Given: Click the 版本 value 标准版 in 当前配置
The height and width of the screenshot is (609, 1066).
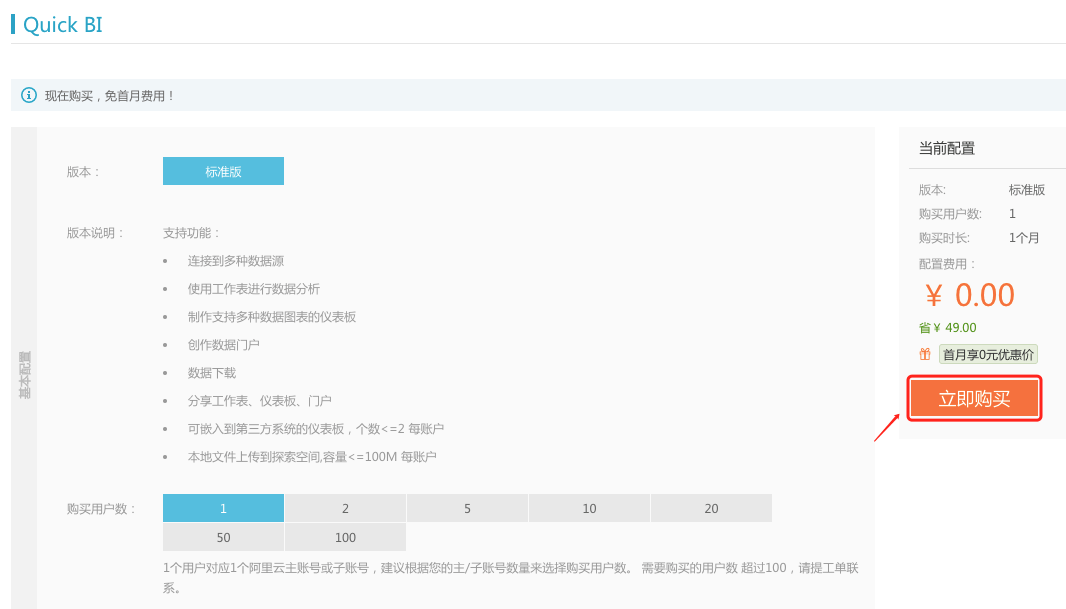Looking at the screenshot, I should [x=1027, y=190].
